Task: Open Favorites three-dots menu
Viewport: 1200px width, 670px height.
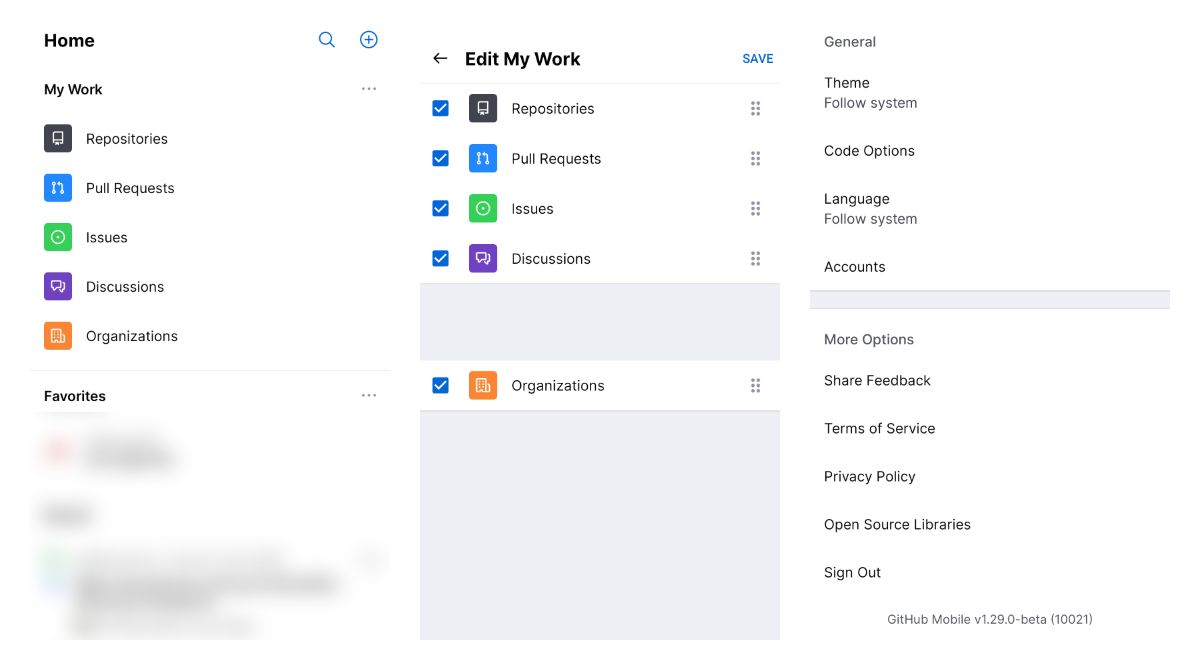Action: [369, 396]
